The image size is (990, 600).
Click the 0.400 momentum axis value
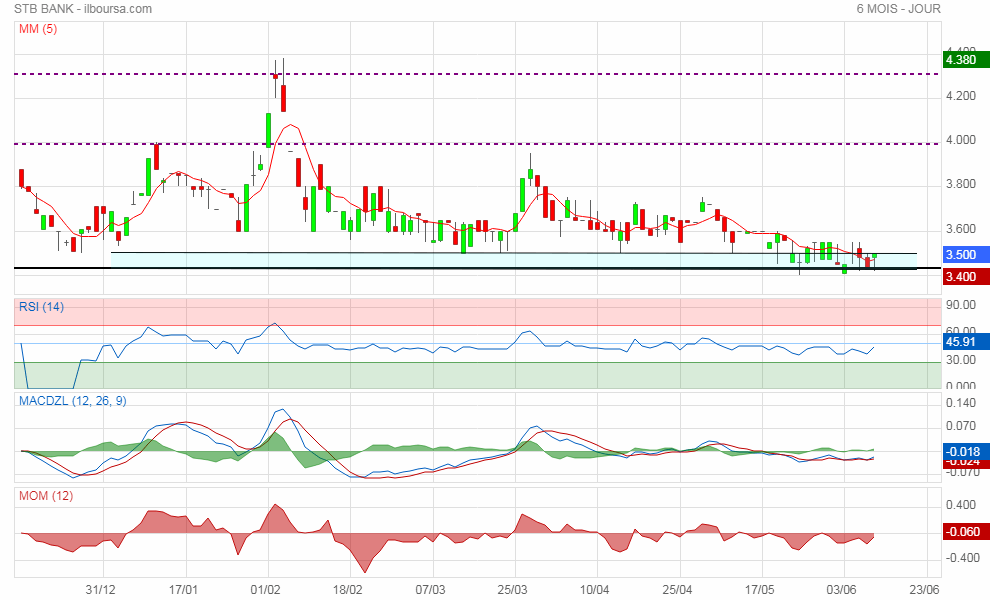(x=961, y=505)
